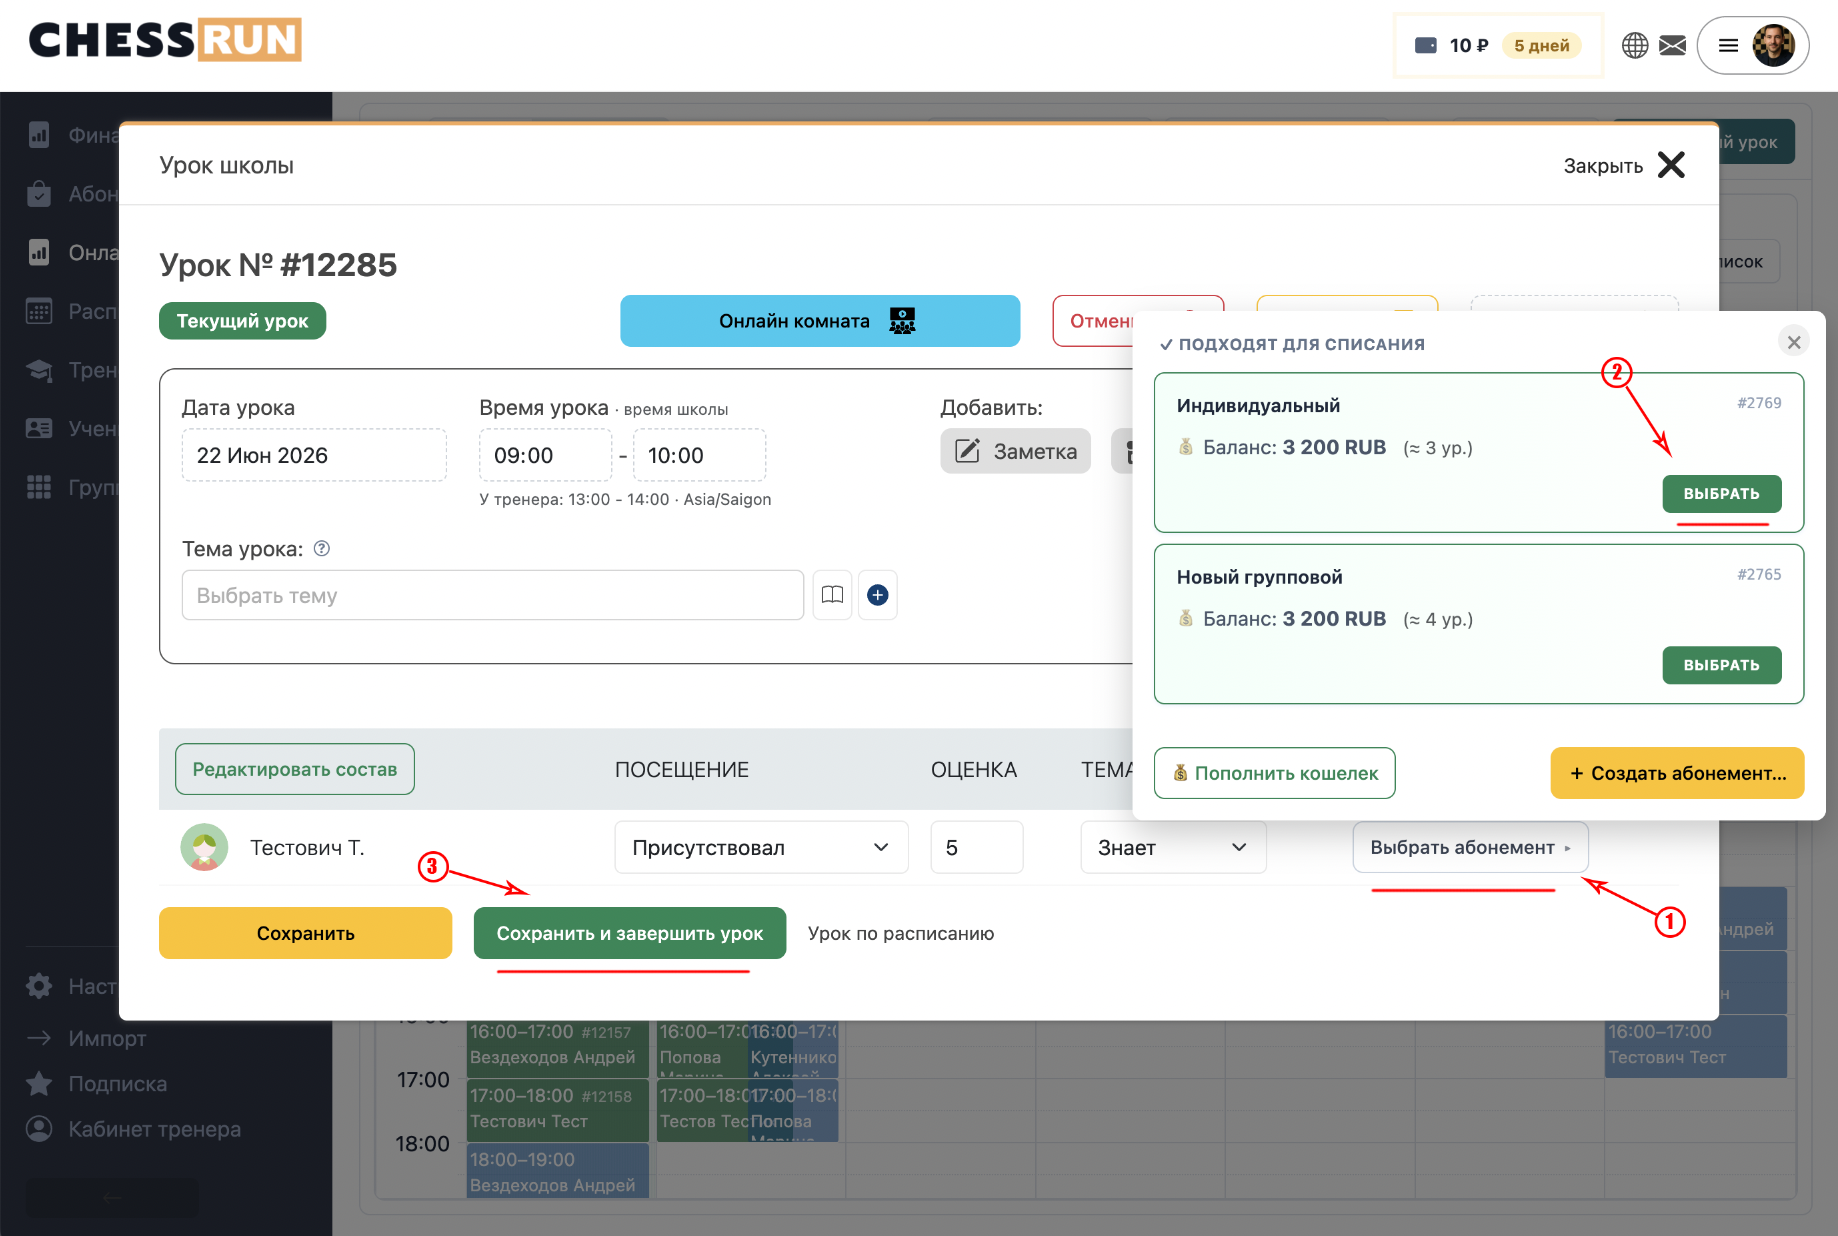
Task: Select Новый групповой subscription ВЫБРАТЬ
Action: 1722,665
